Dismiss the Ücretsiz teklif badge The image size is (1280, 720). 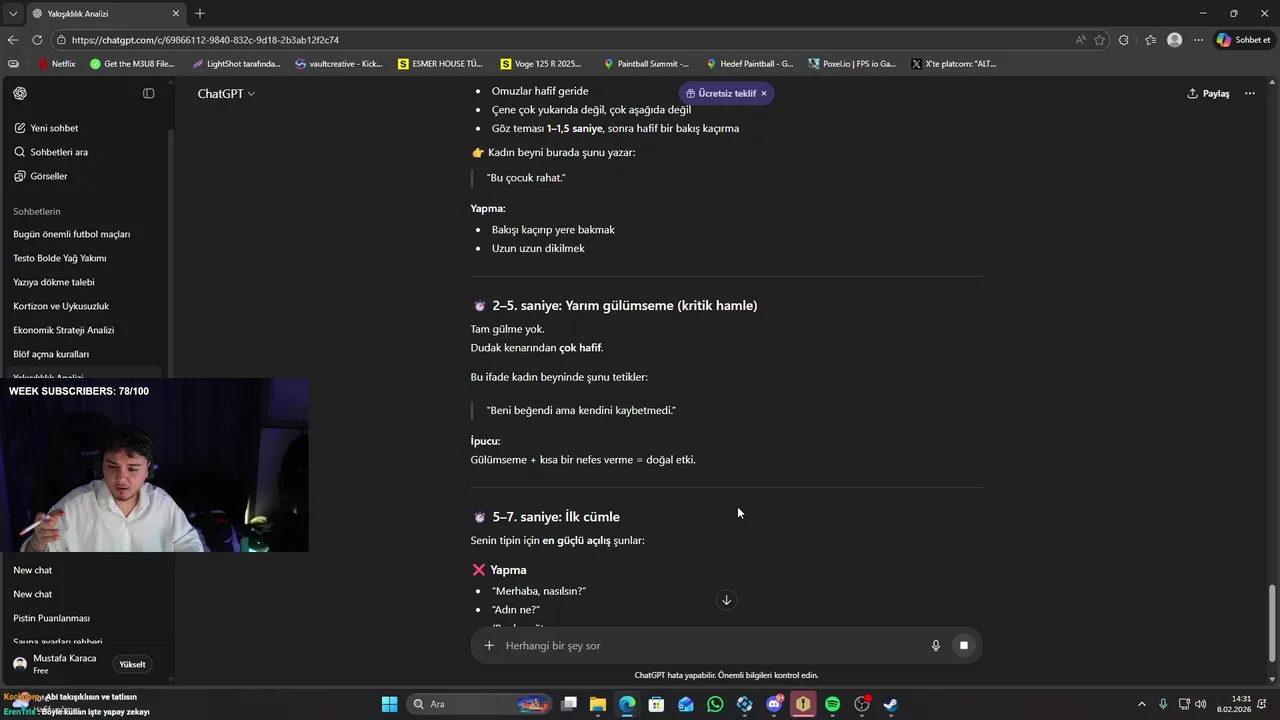point(764,93)
